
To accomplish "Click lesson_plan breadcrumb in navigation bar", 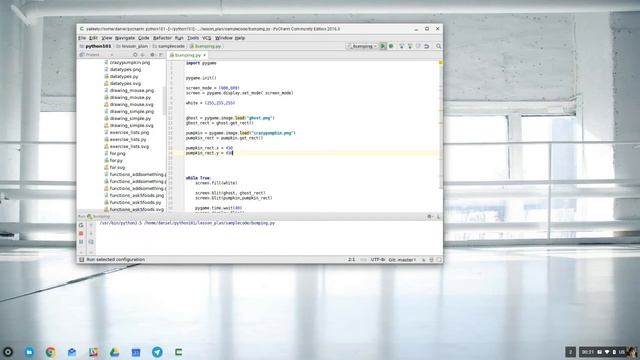I will 131,46.
